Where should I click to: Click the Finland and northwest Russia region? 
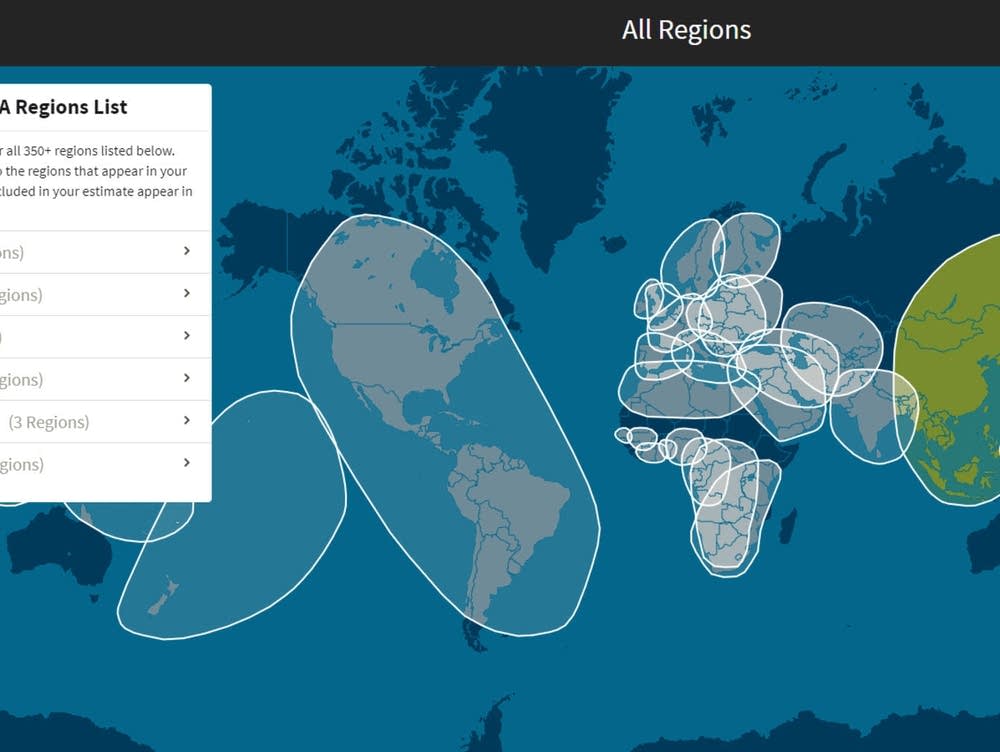(750, 242)
